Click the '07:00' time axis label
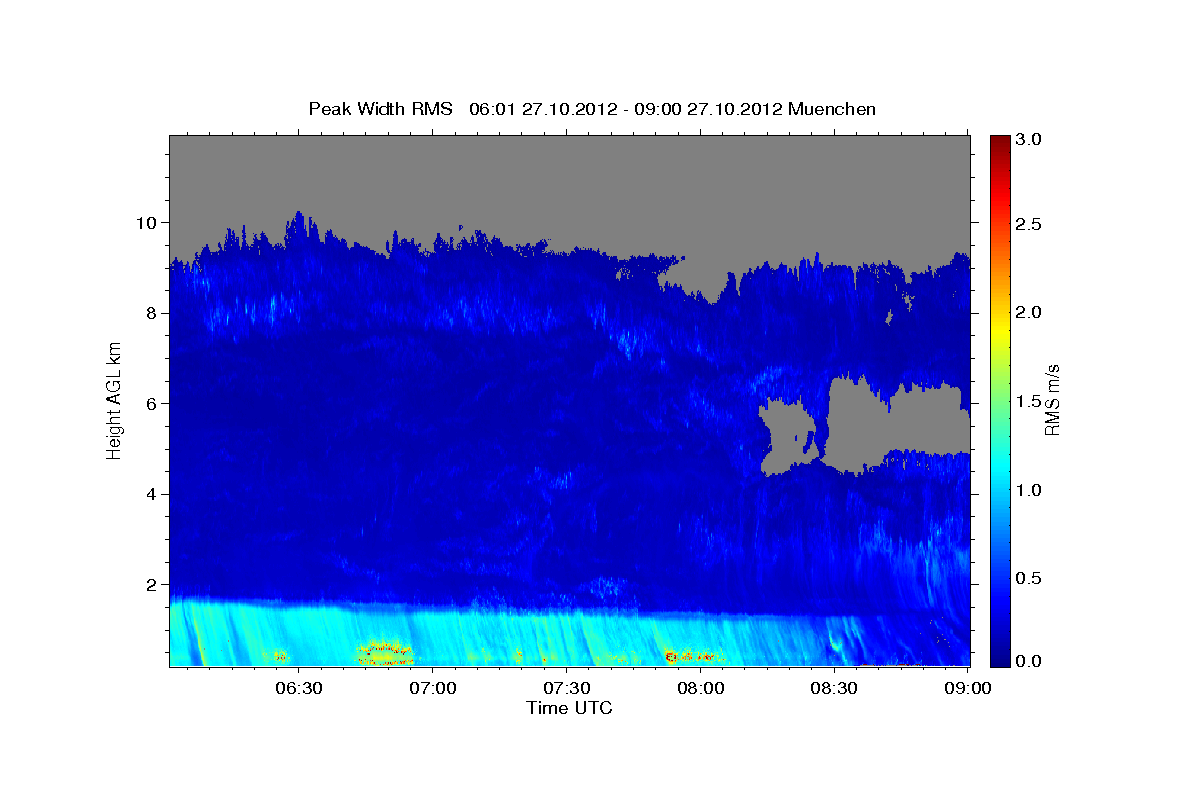 pyautogui.click(x=432, y=688)
